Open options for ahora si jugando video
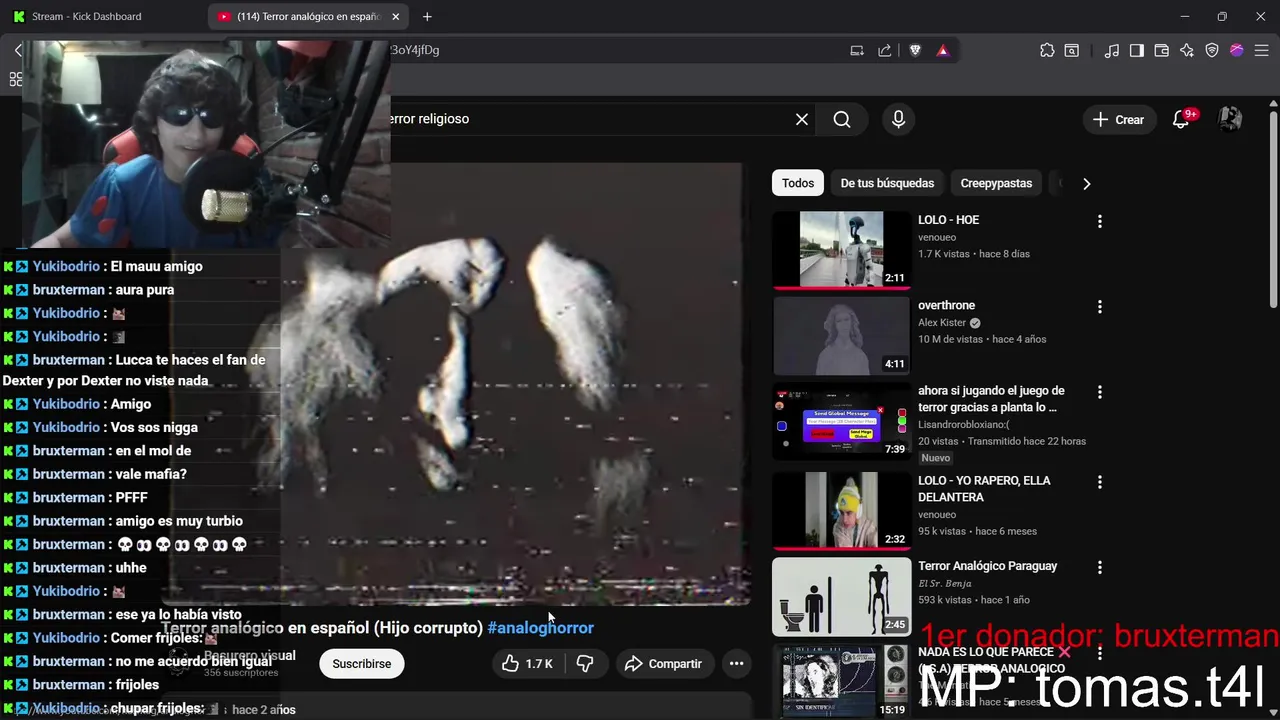 pyautogui.click(x=1100, y=392)
